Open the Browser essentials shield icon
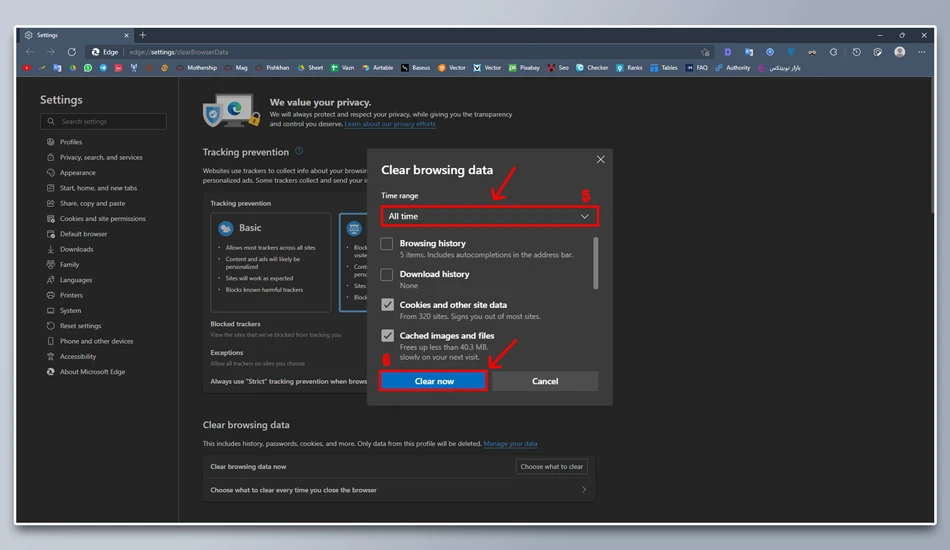Screen dimensions: 950x550 [877, 52]
